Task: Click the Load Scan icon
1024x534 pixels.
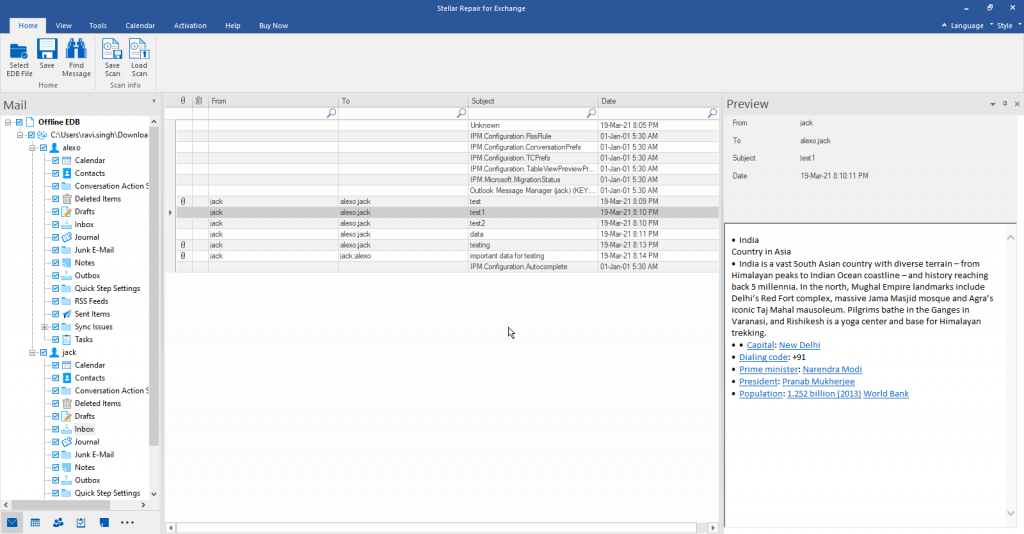Action: click(139, 58)
